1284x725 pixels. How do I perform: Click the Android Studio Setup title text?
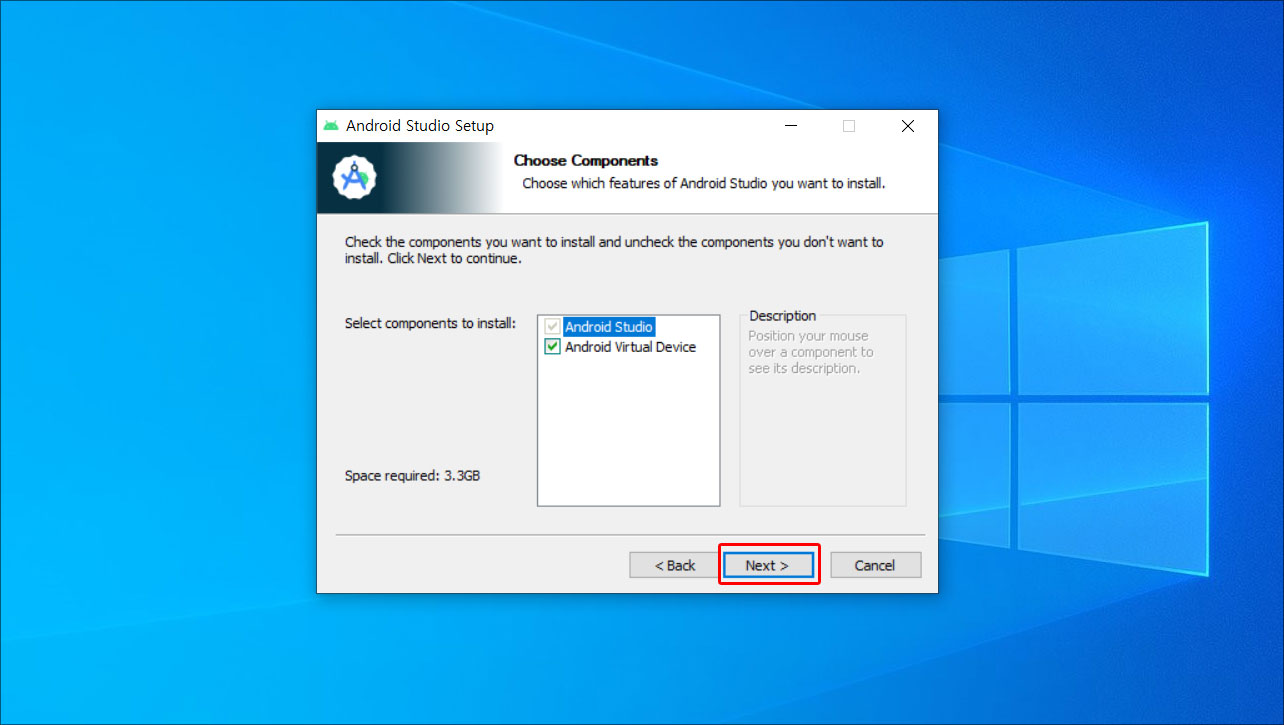420,126
